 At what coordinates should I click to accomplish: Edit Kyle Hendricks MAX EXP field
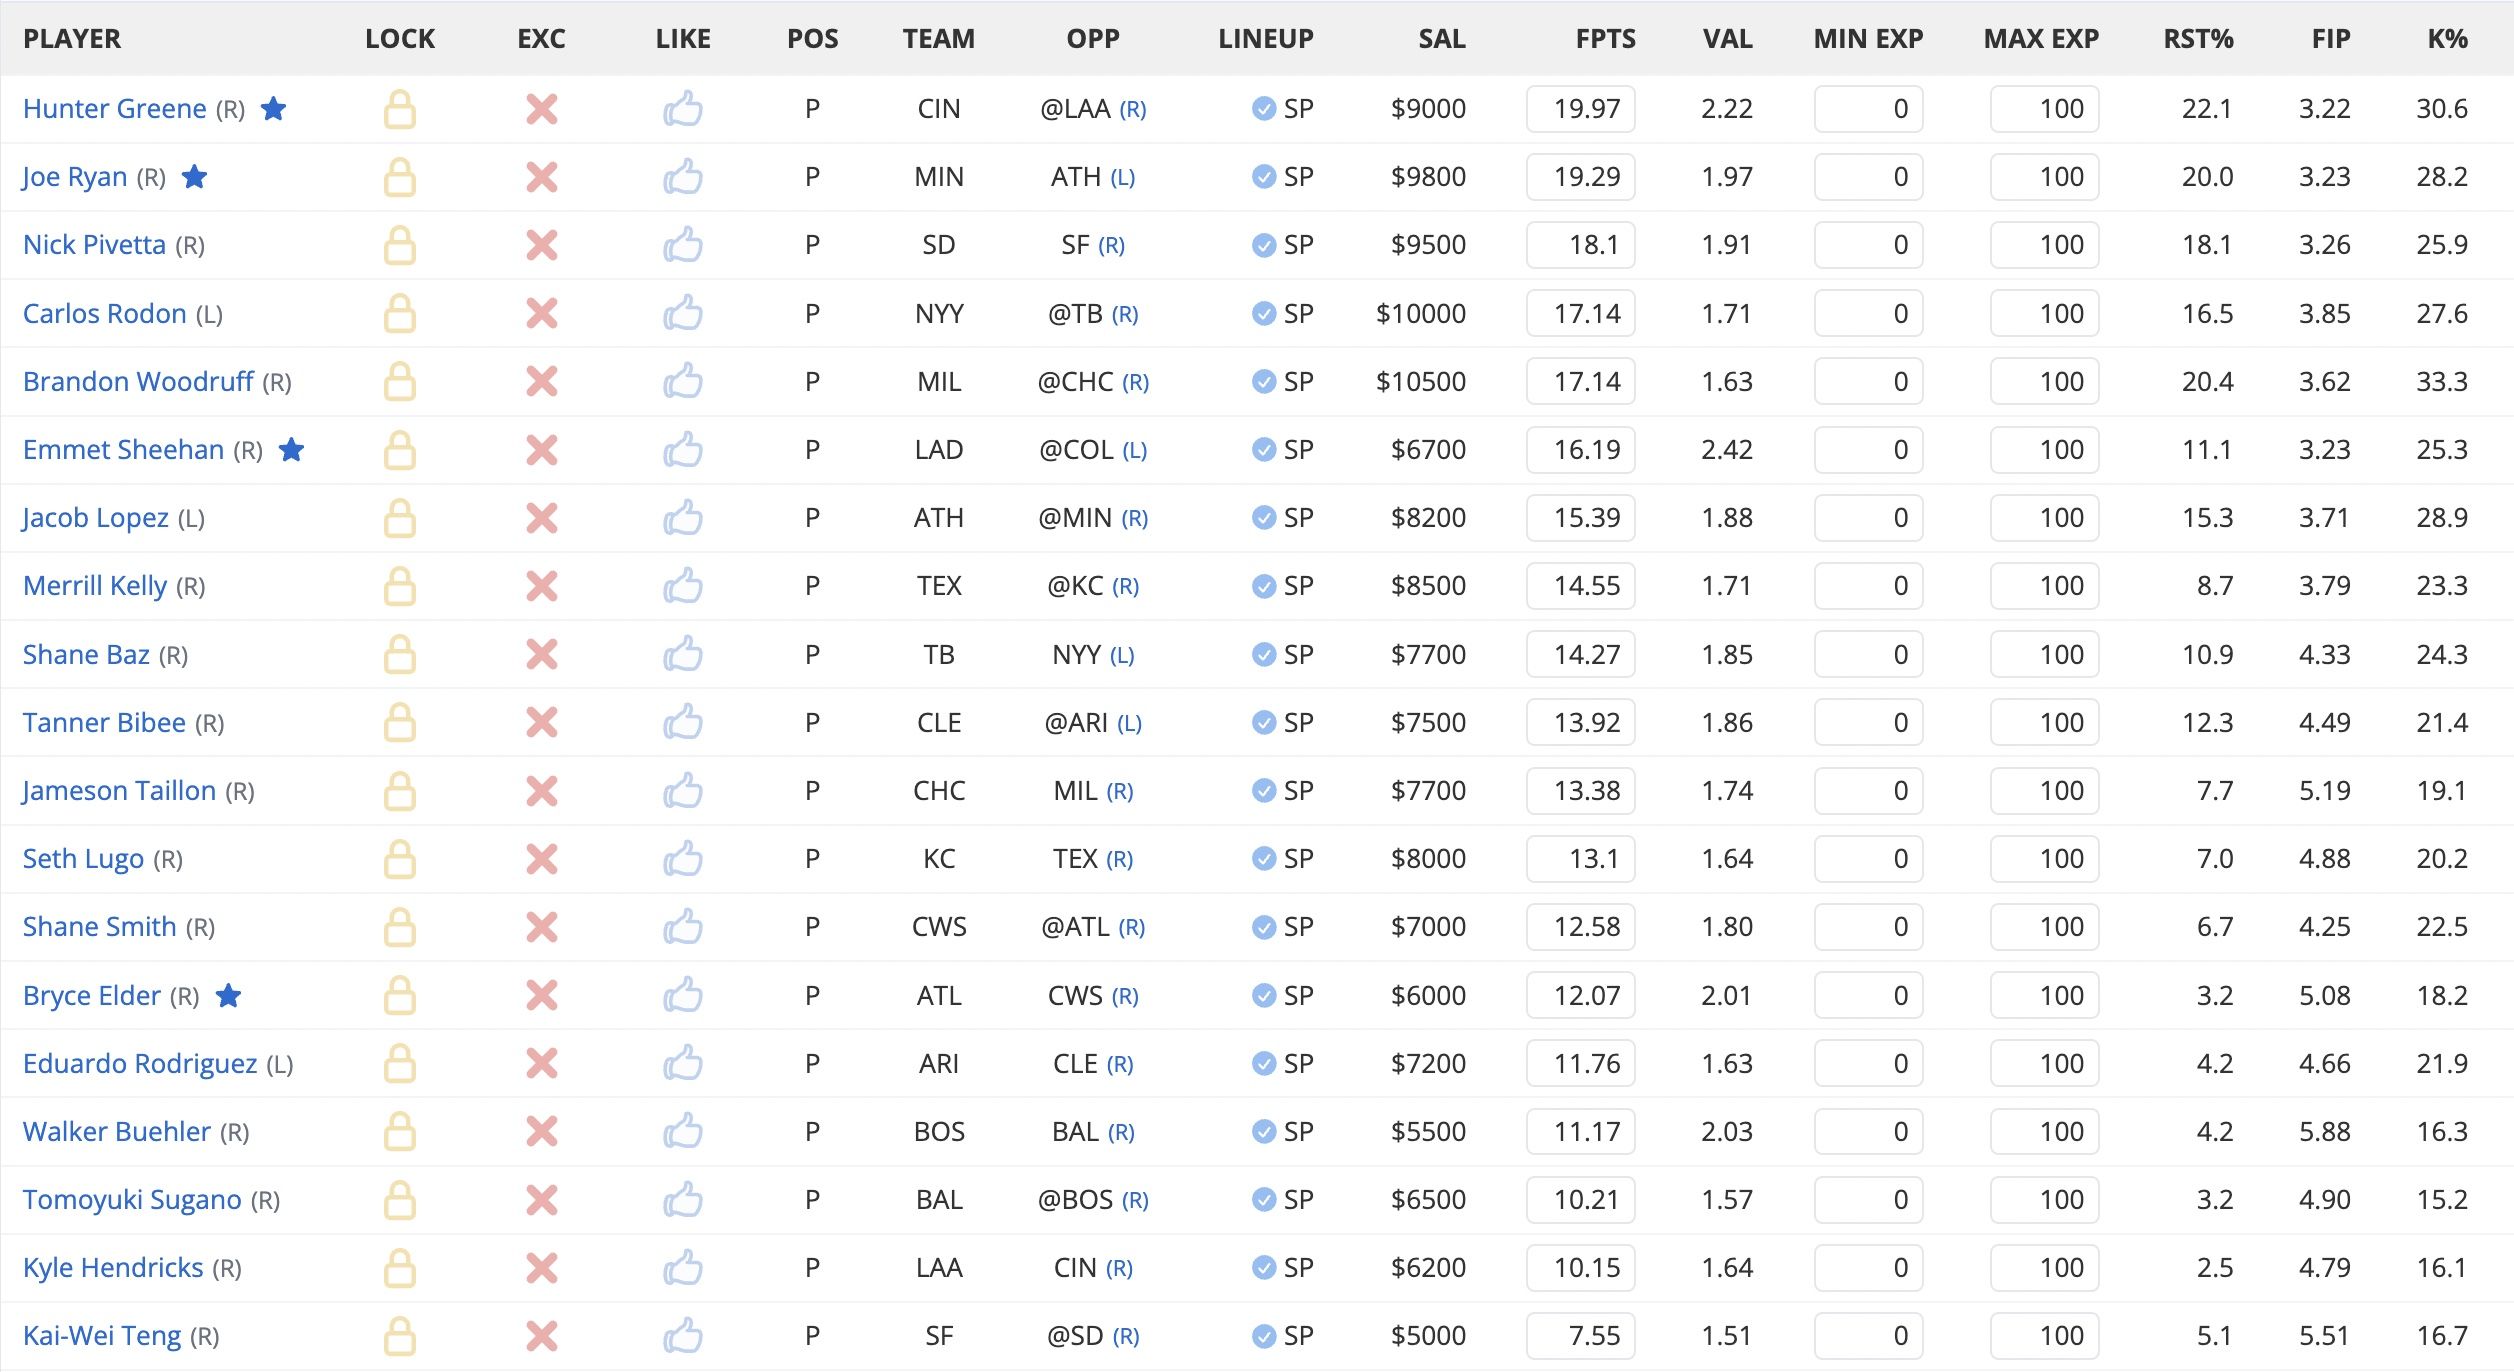click(2044, 1268)
